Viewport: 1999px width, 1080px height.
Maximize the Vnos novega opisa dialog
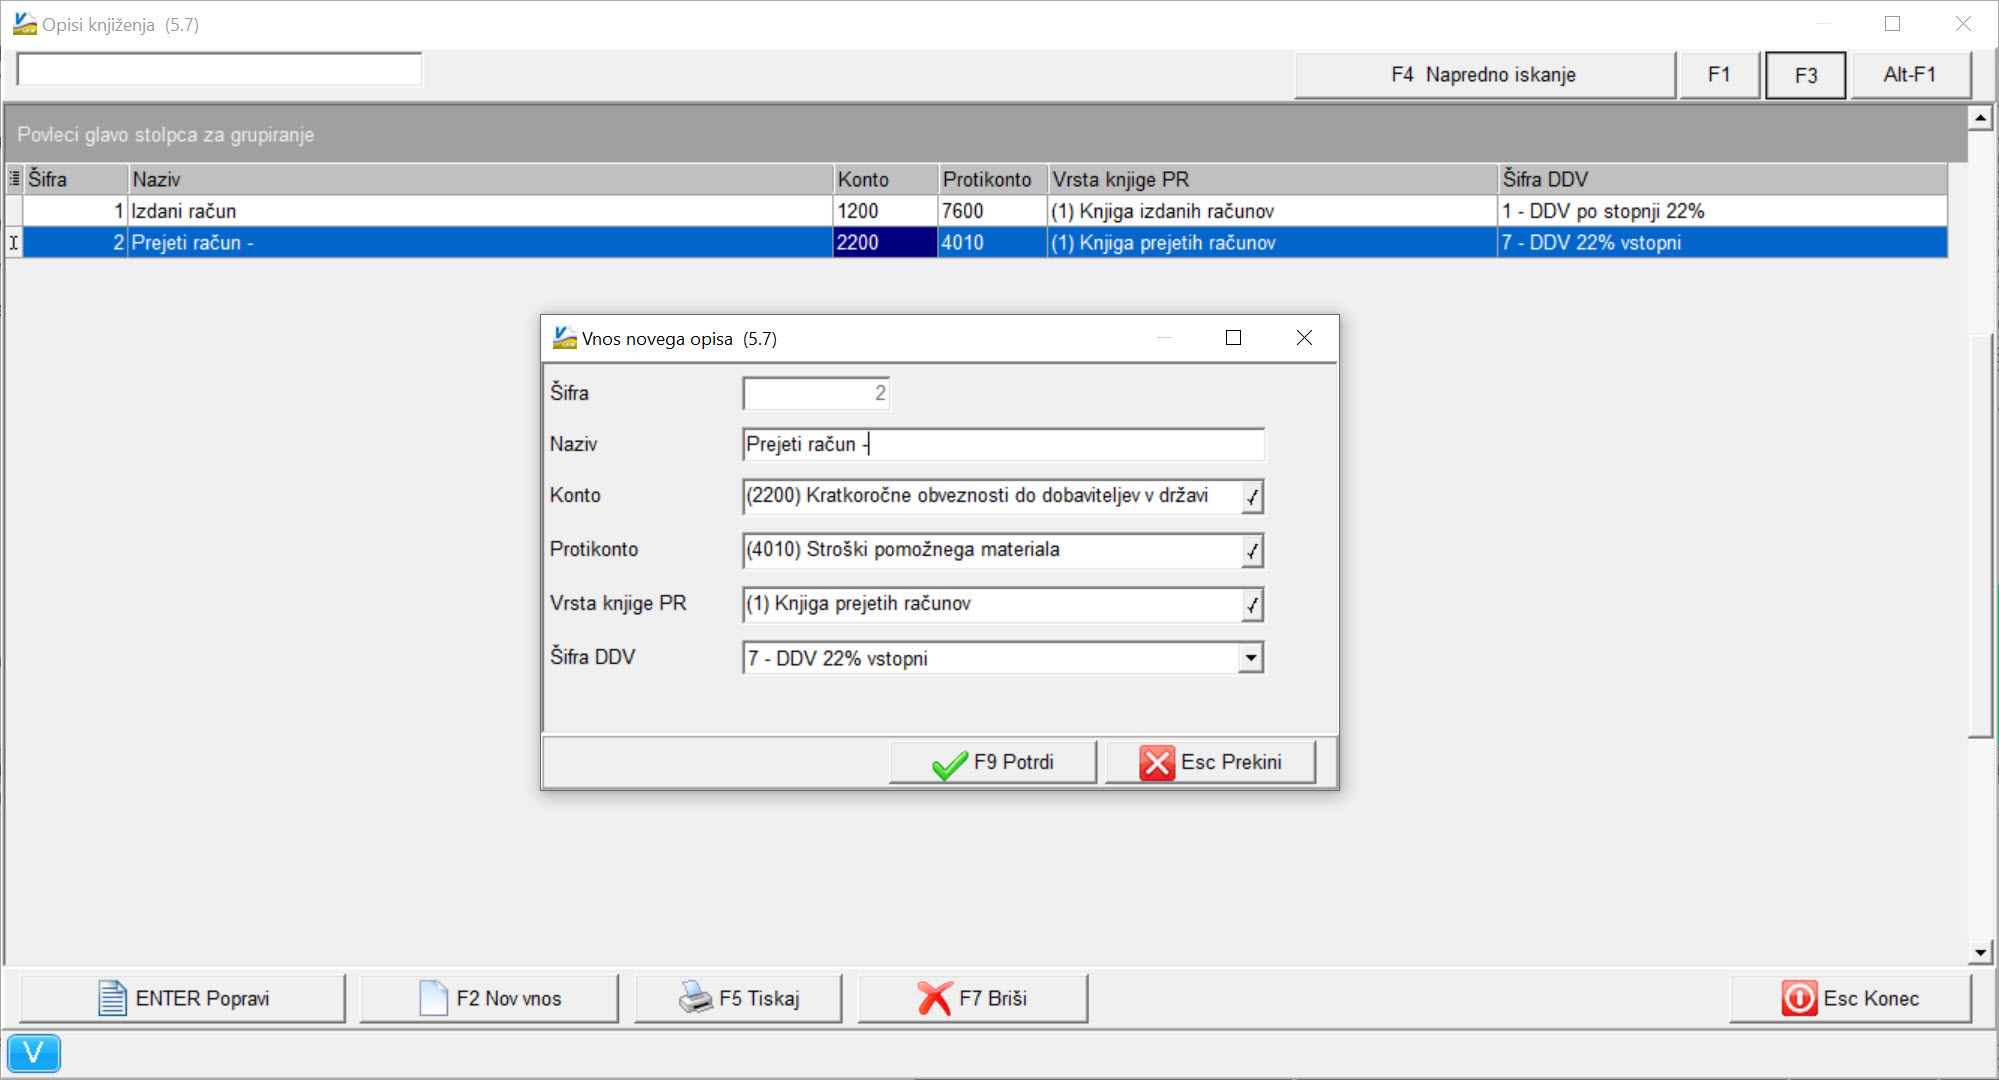point(1233,338)
